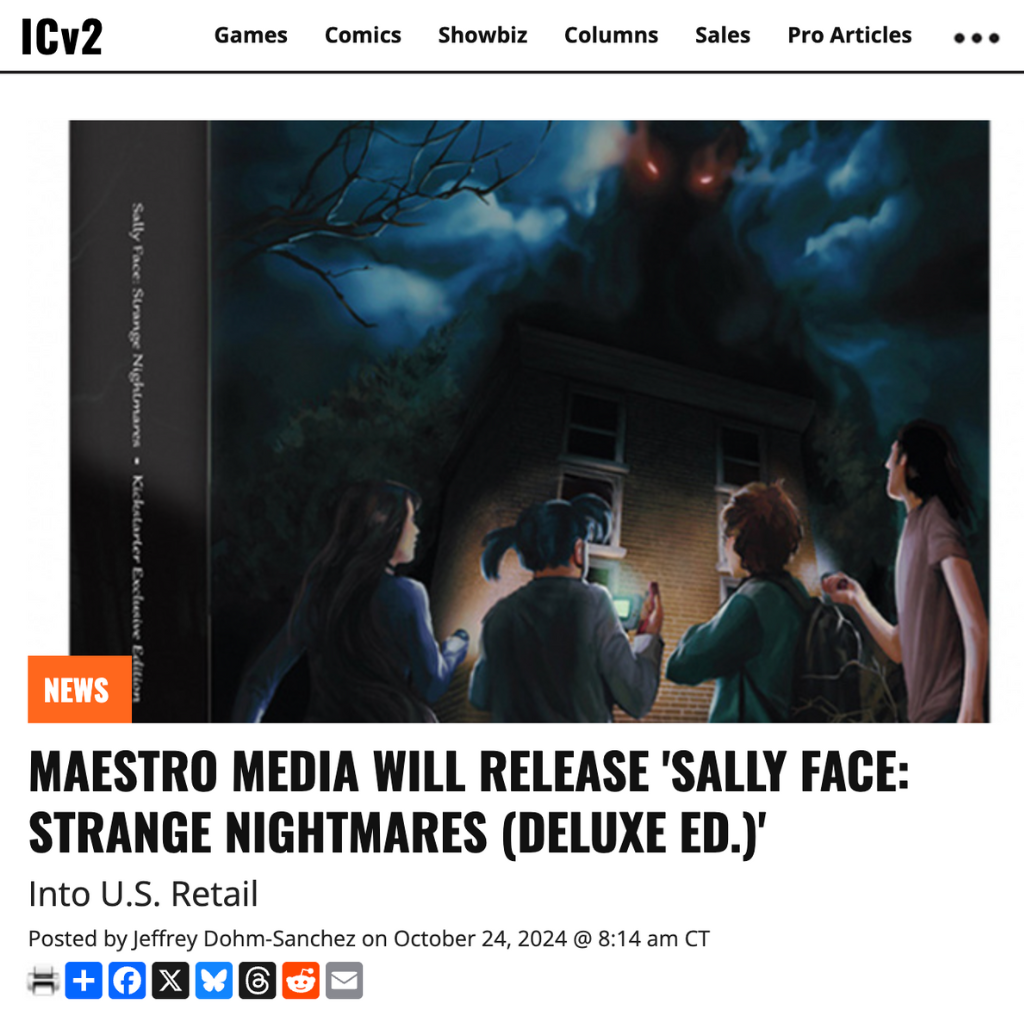Click the Maestro Media article headline
Screen dimensions: 1024x1024
(x=468, y=802)
